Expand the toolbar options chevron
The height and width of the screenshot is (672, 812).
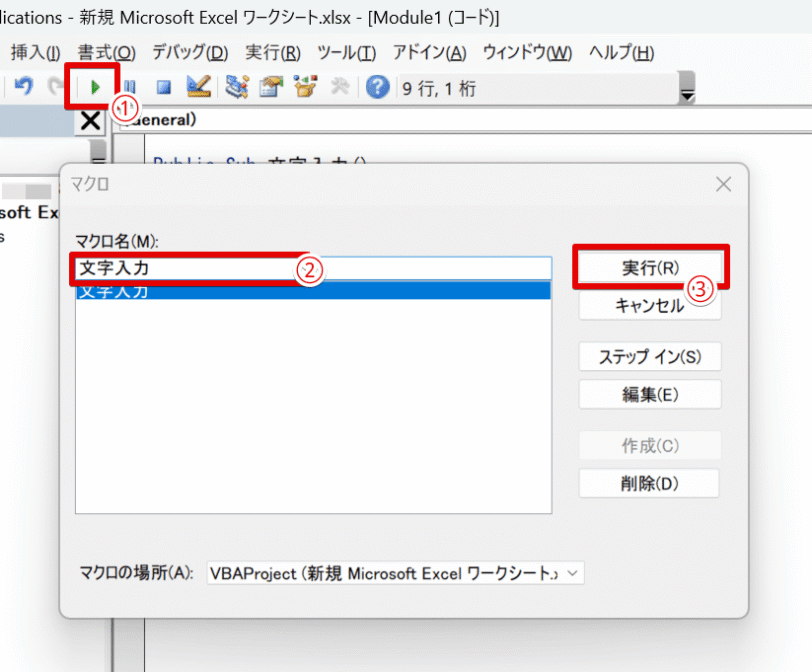tap(688, 91)
